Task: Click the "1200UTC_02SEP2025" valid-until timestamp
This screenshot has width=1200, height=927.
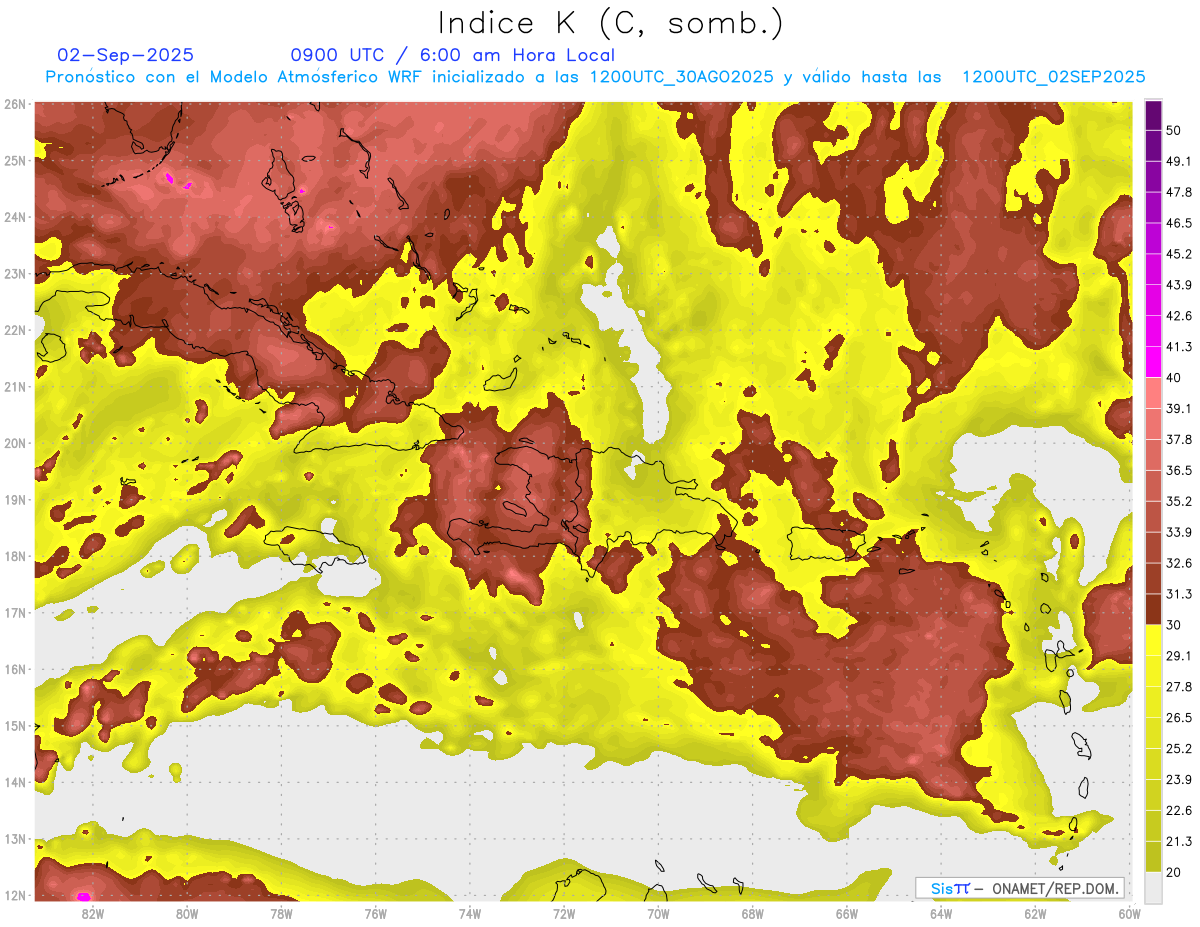Action: coord(1053,77)
